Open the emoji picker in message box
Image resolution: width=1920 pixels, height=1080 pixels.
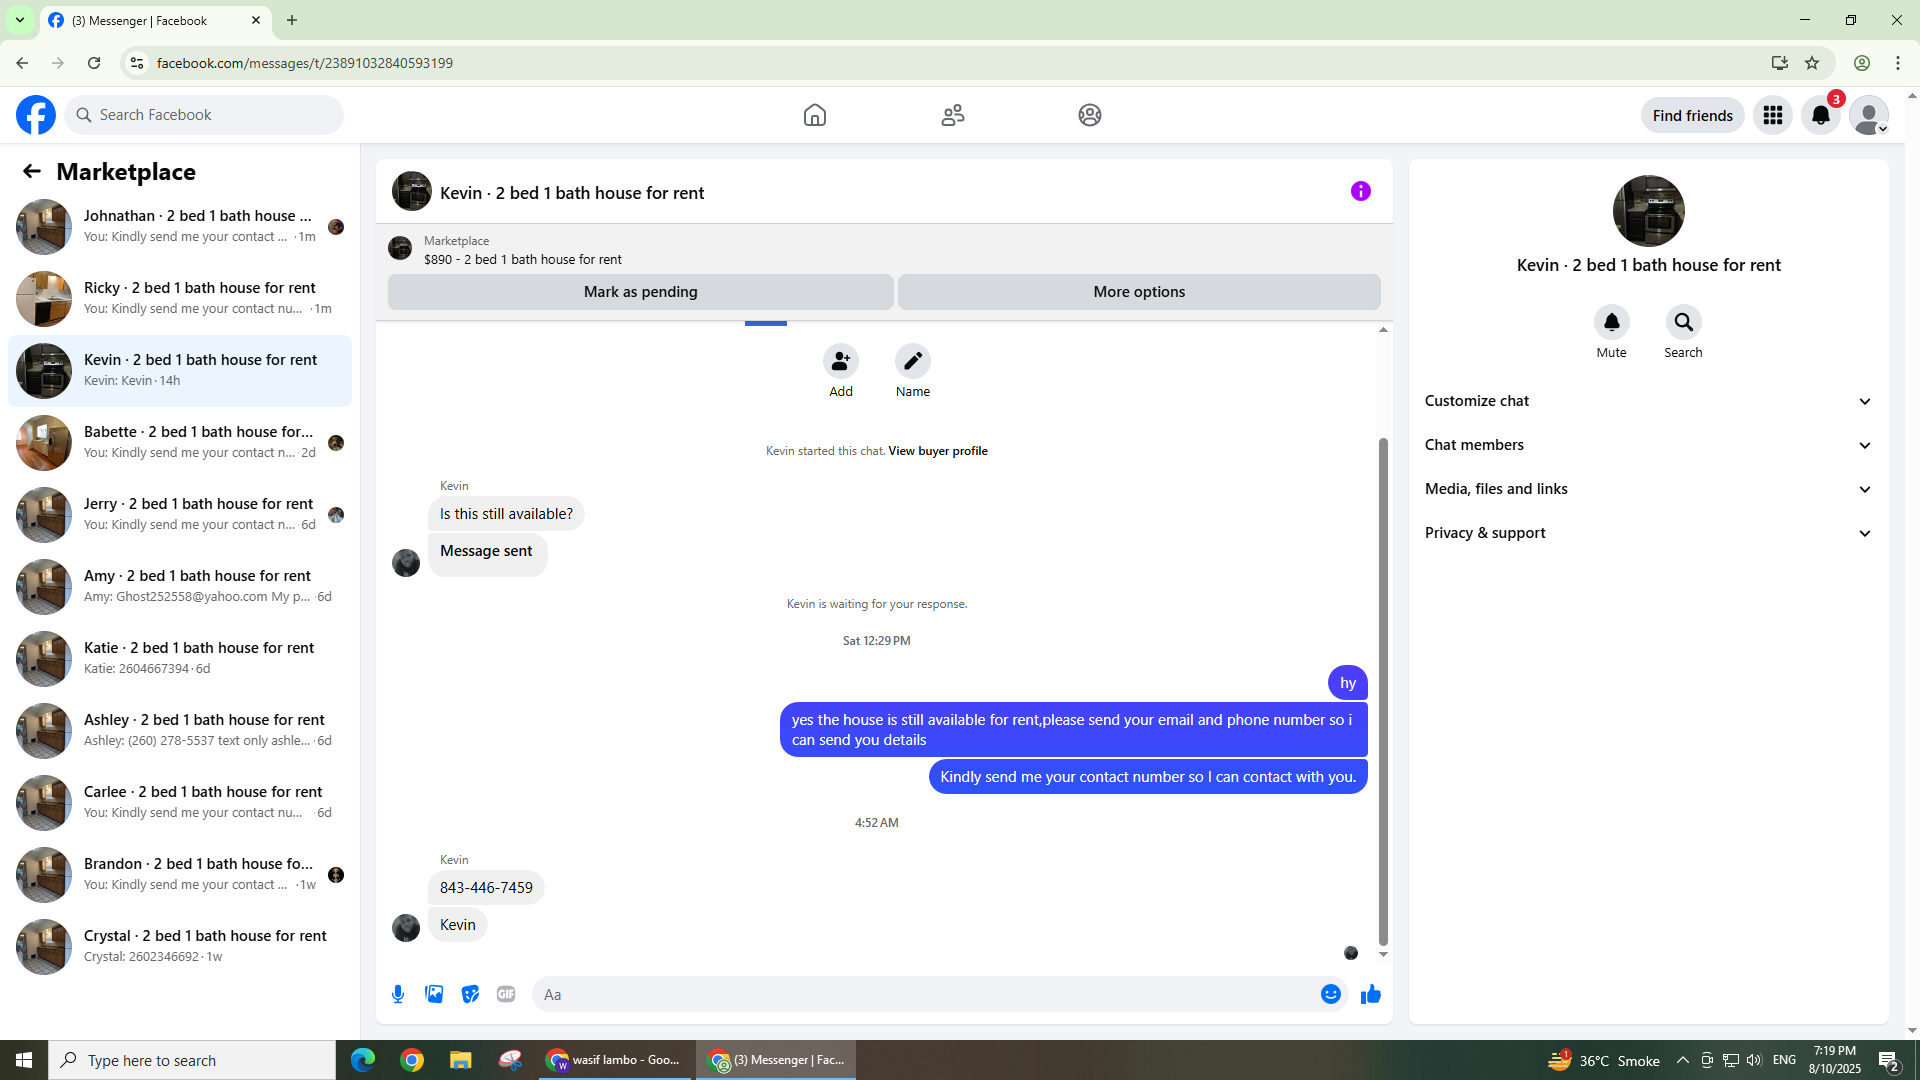pyautogui.click(x=1330, y=994)
